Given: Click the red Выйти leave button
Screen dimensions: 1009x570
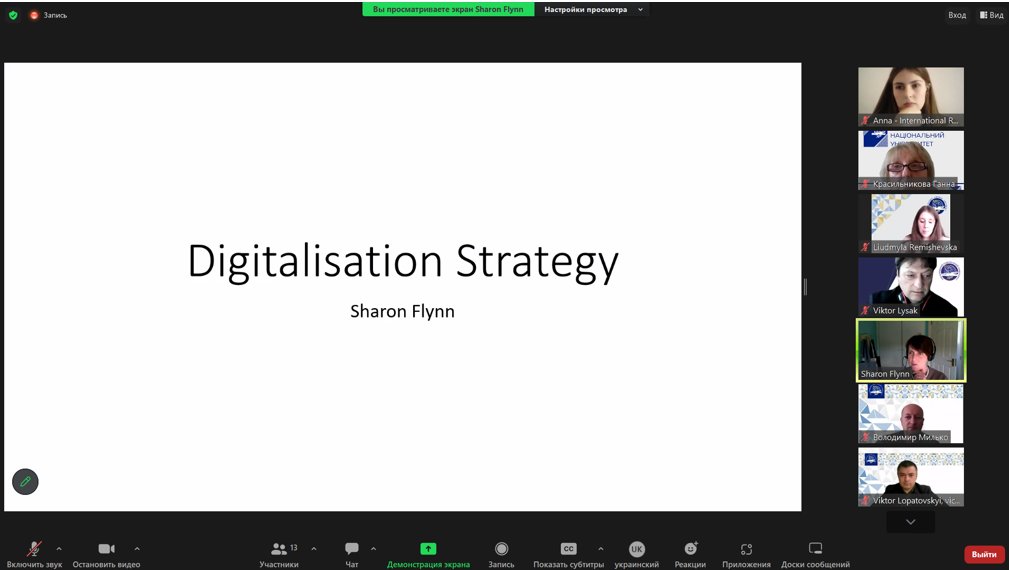Looking at the screenshot, I should (984, 554).
